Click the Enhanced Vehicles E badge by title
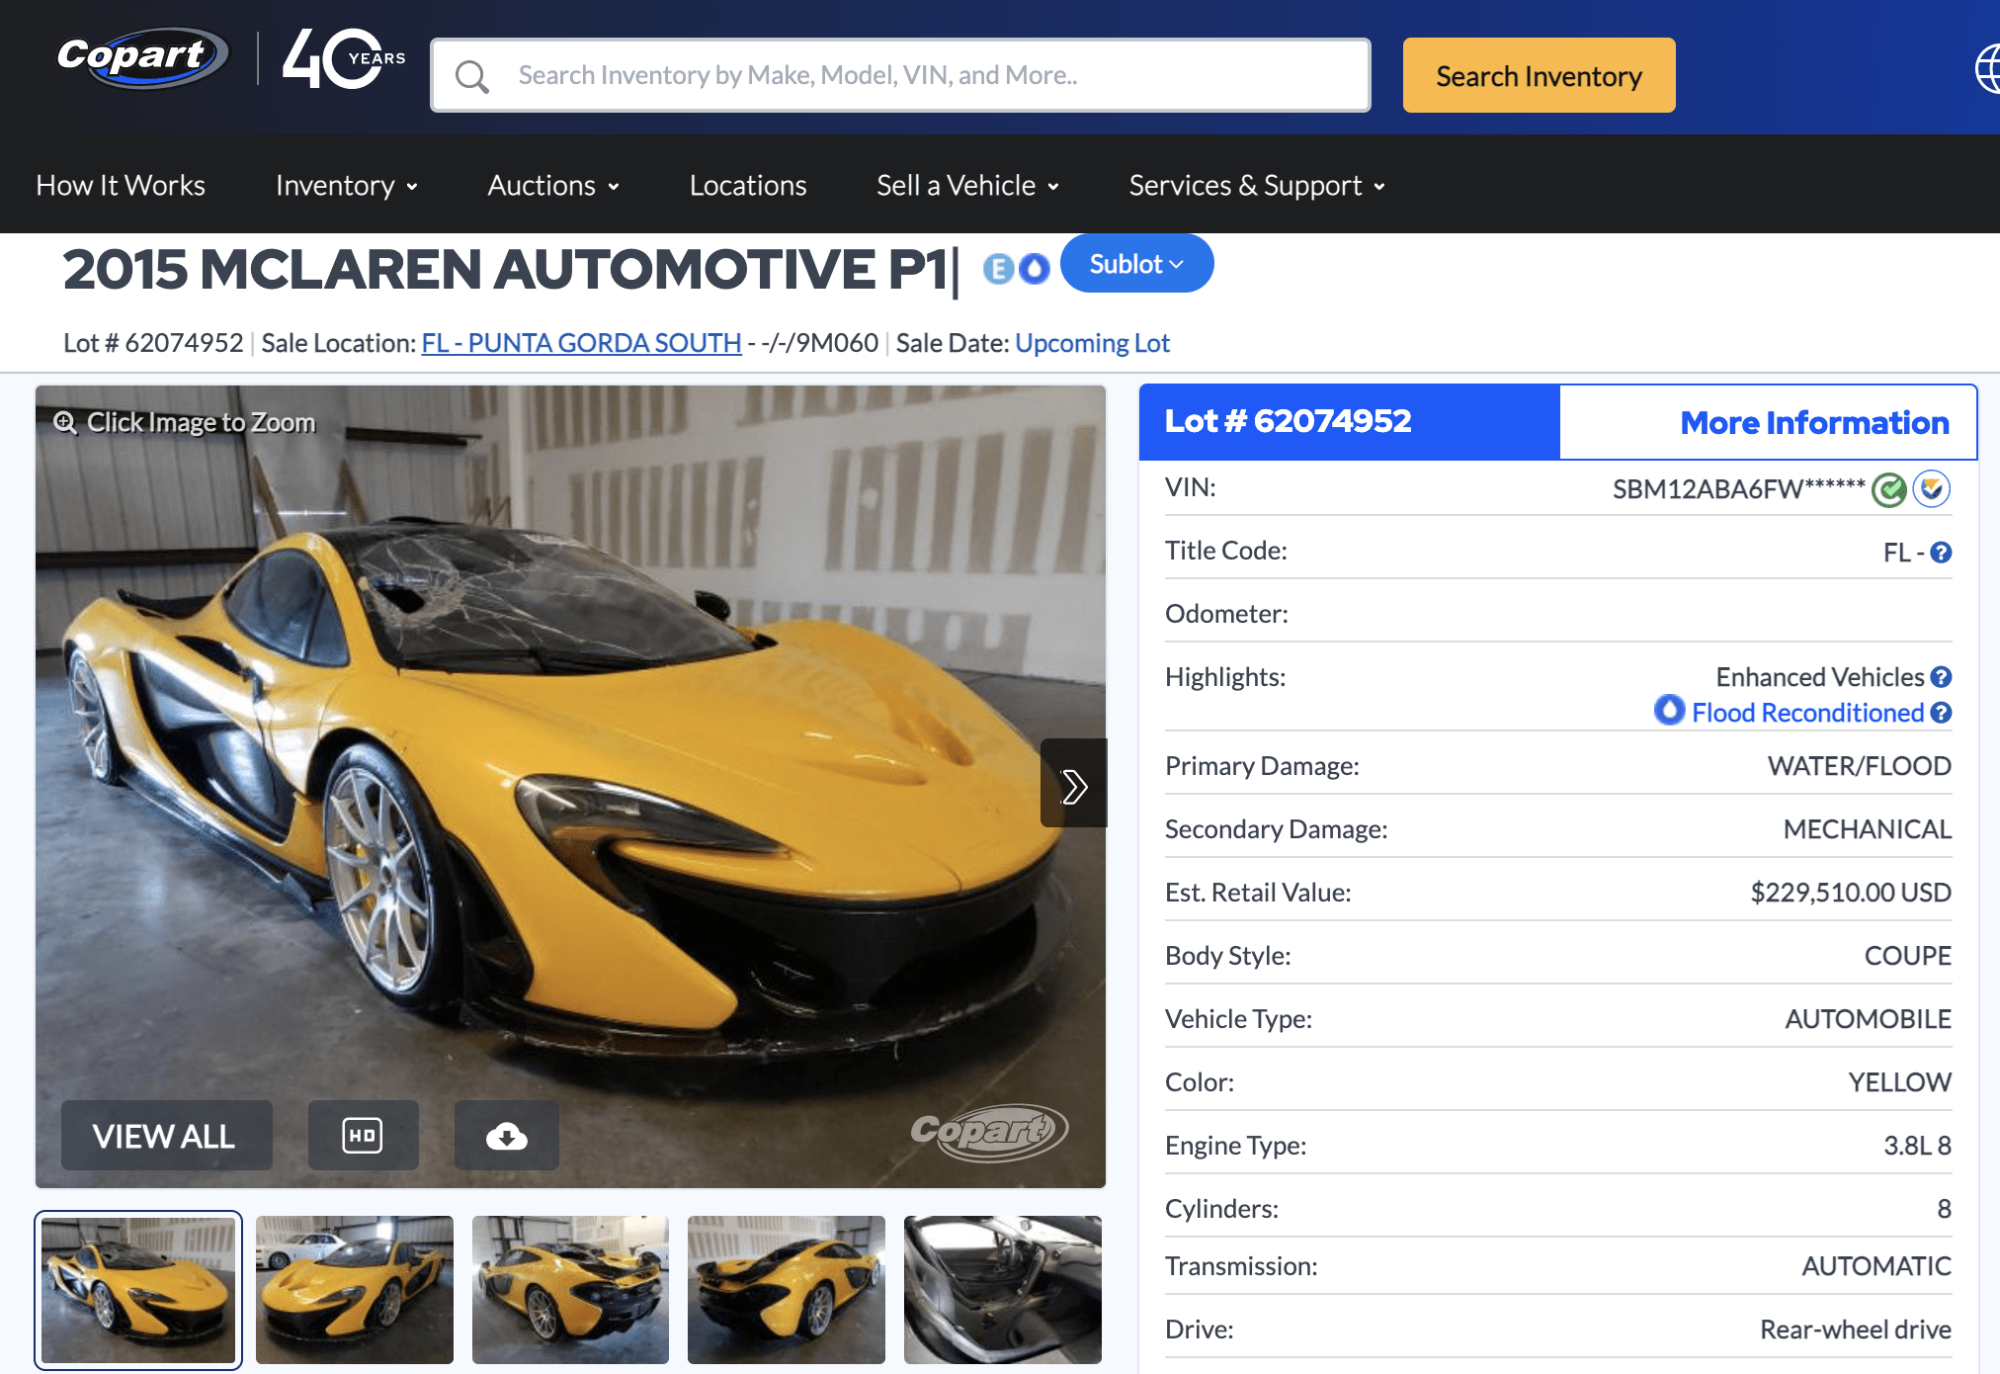 (998, 268)
